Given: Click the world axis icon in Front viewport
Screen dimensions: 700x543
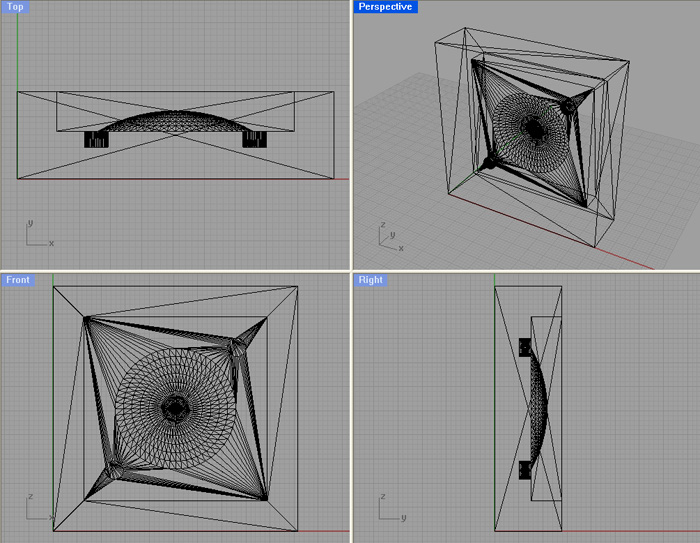Looking at the screenshot, I should pos(38,508).
